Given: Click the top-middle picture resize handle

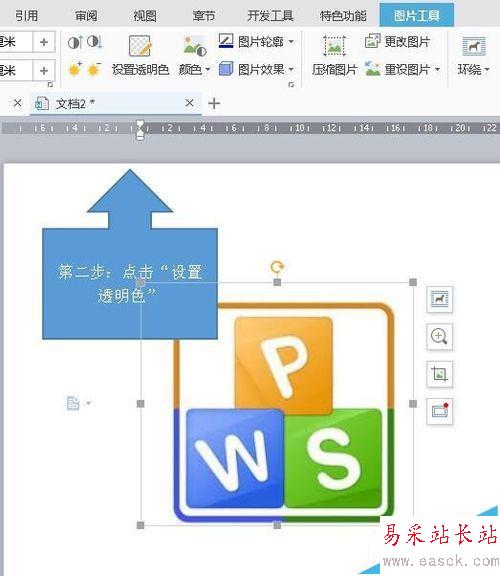Looking at the screenshot, I should (277, 282).
